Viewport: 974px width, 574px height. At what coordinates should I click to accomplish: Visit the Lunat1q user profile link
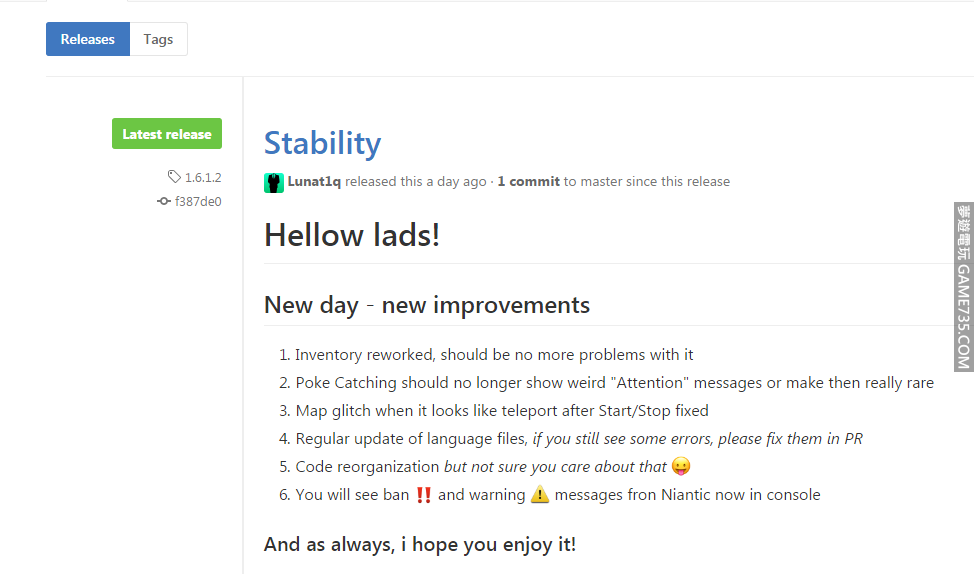tap(314, 182)
